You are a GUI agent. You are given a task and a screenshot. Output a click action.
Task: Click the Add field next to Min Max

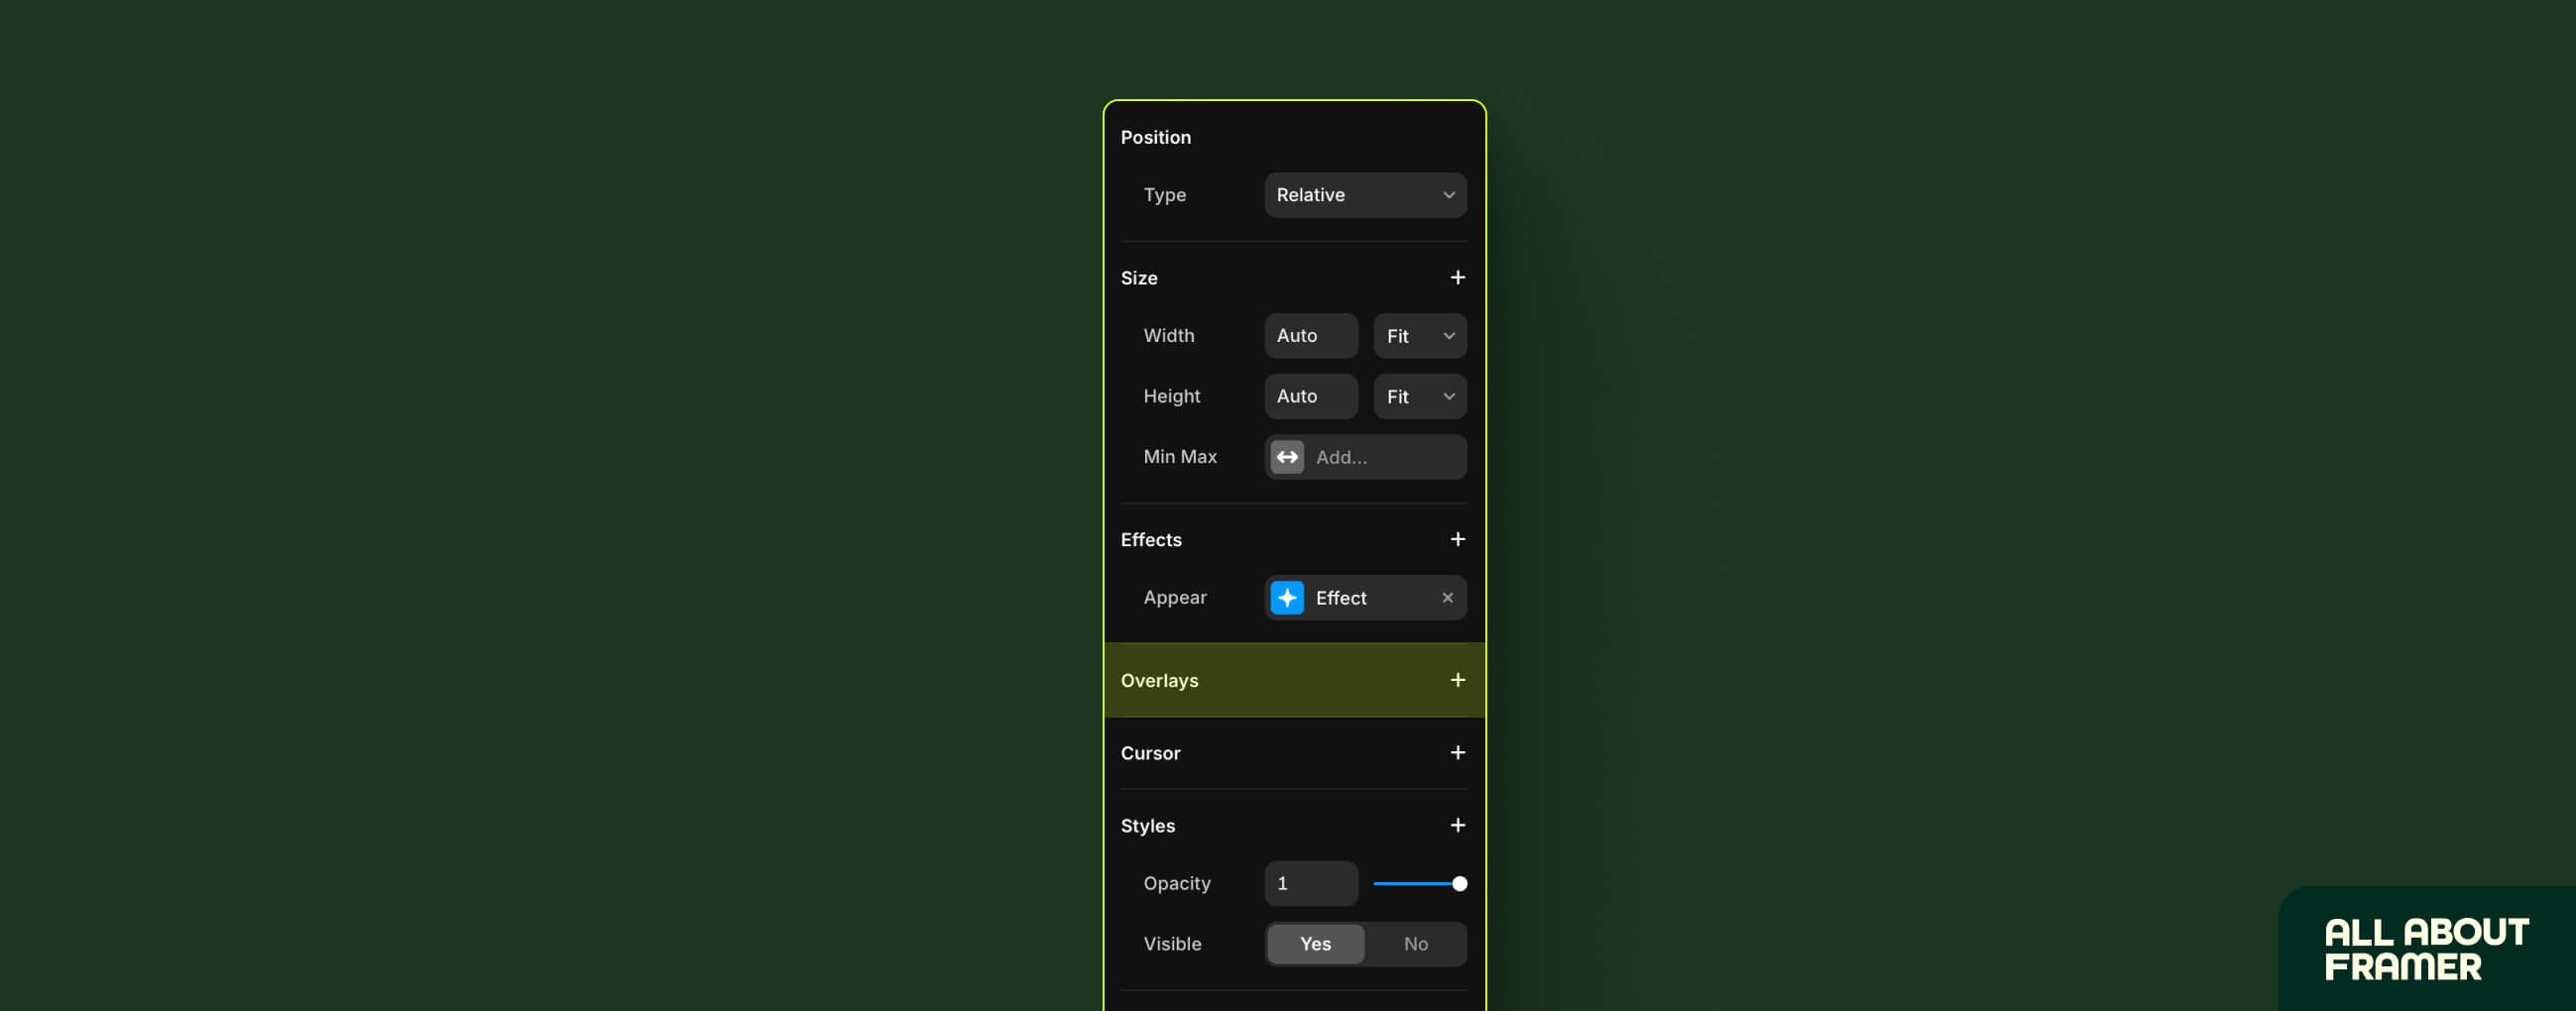[1385, 457]
